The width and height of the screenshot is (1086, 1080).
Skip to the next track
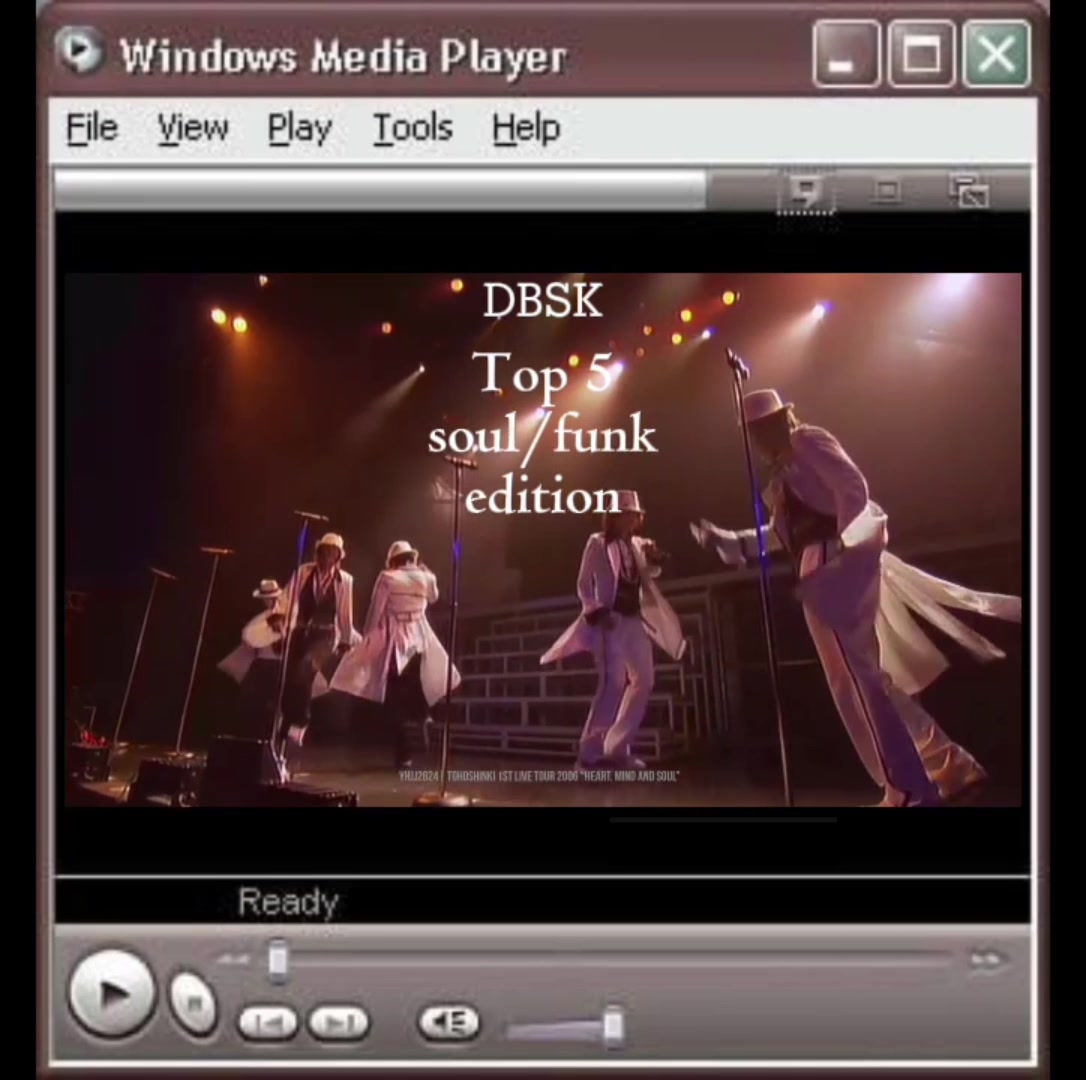click(338, 1023)
